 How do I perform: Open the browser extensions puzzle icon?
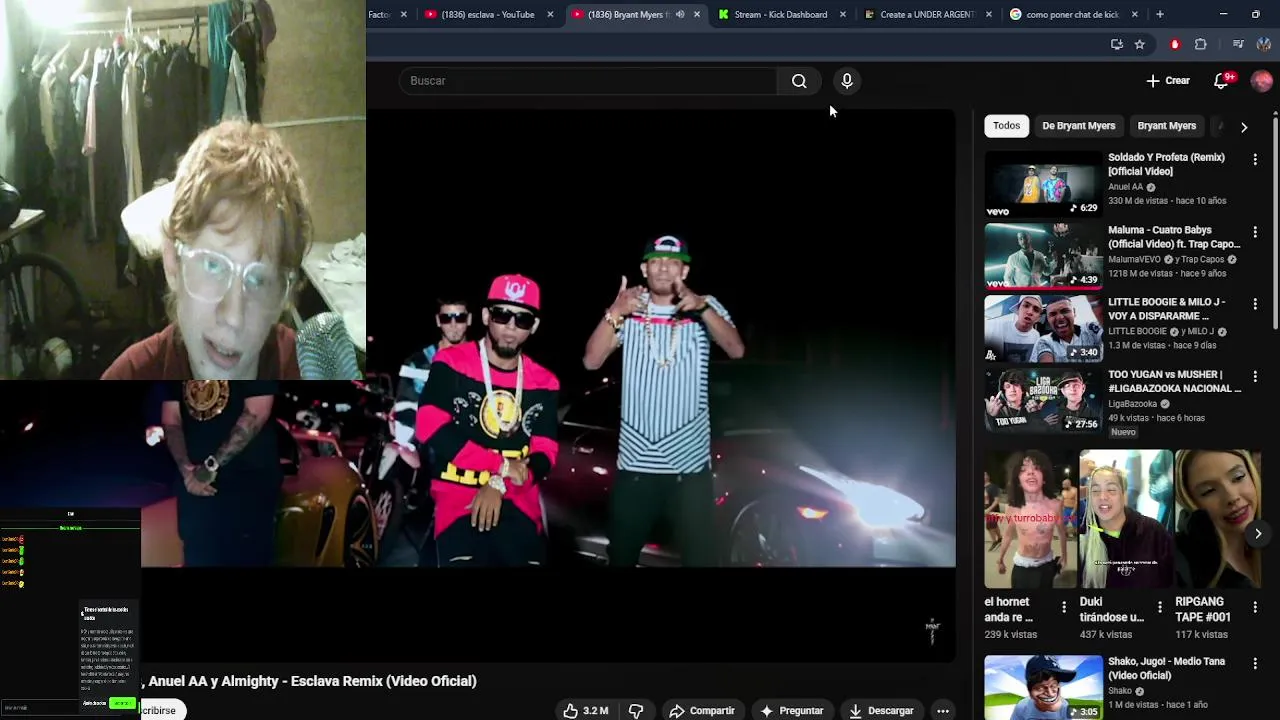tap(1200, 44)
